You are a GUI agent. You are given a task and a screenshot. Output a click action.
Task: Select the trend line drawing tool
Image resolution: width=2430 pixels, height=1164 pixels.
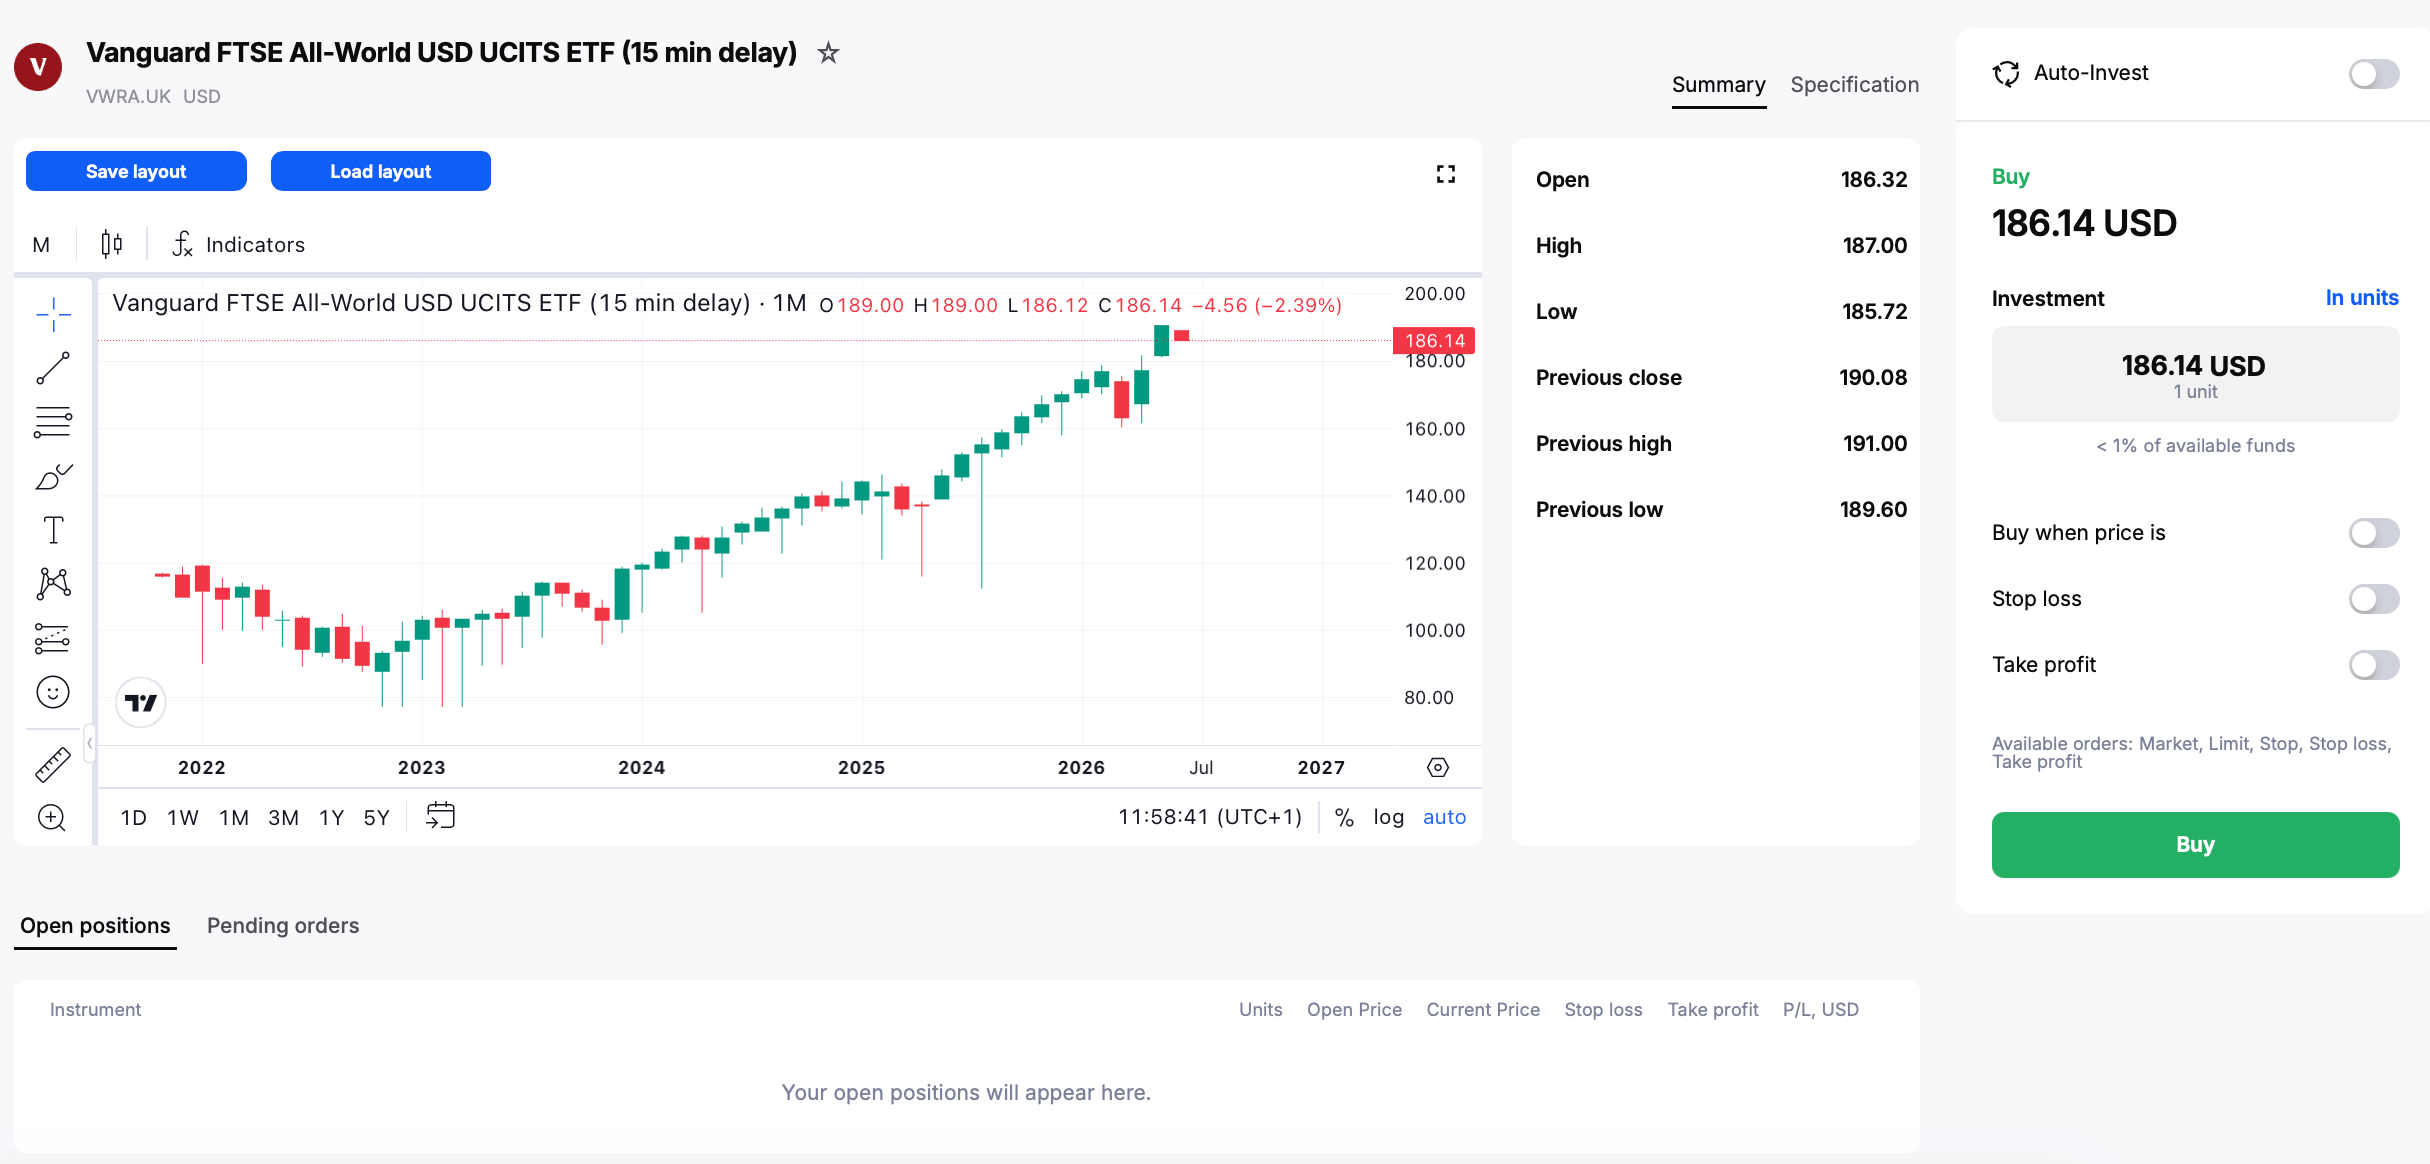coord(53,368)
